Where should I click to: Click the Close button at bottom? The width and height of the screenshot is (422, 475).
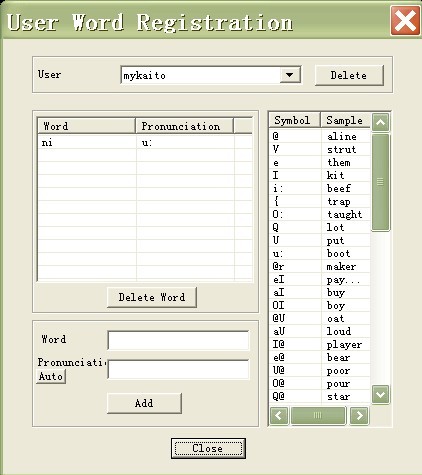[208, 448]
